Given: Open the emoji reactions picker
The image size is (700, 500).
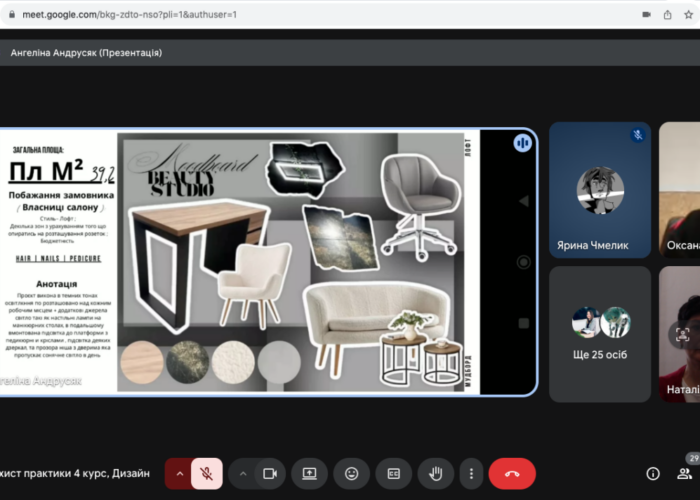Looking at the screenshot, I should [352, 473].
